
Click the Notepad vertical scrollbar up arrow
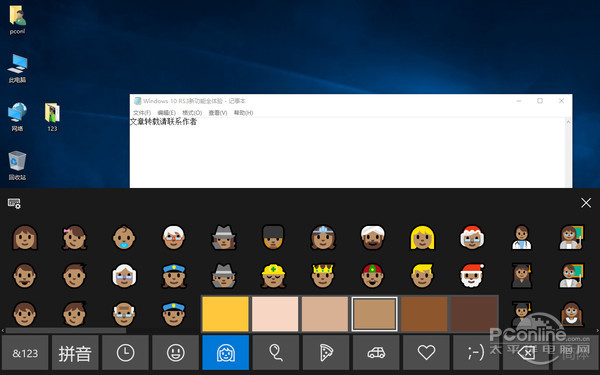[568, 122]
